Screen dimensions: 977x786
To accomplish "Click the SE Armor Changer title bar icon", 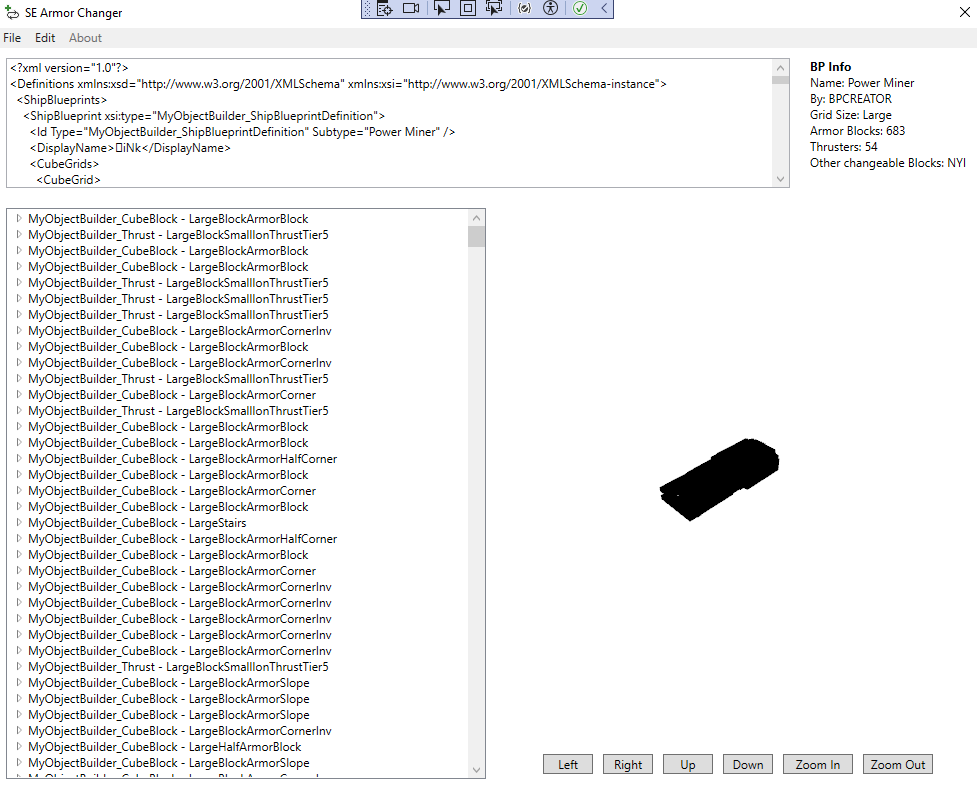I will click(12, 12).
